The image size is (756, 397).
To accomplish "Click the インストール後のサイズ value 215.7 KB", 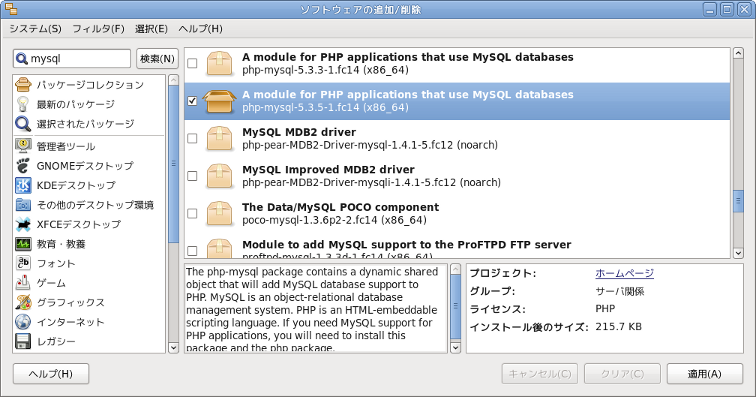I will (619, 327).
